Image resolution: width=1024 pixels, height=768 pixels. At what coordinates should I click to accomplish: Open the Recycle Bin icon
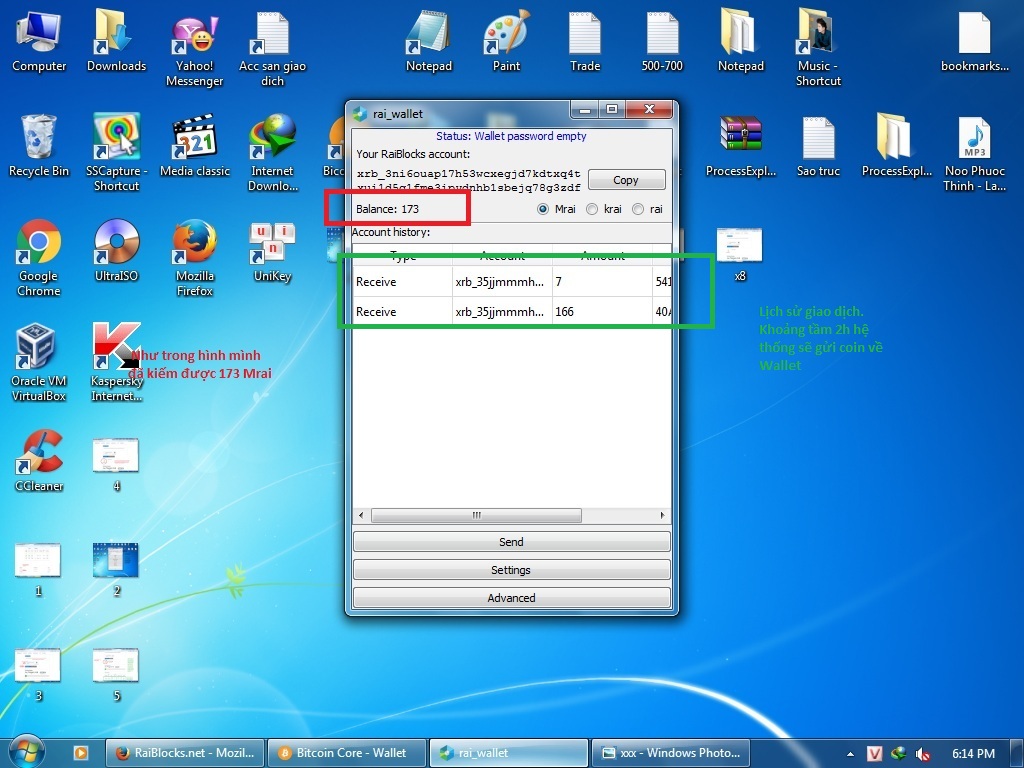coord(38,138)
